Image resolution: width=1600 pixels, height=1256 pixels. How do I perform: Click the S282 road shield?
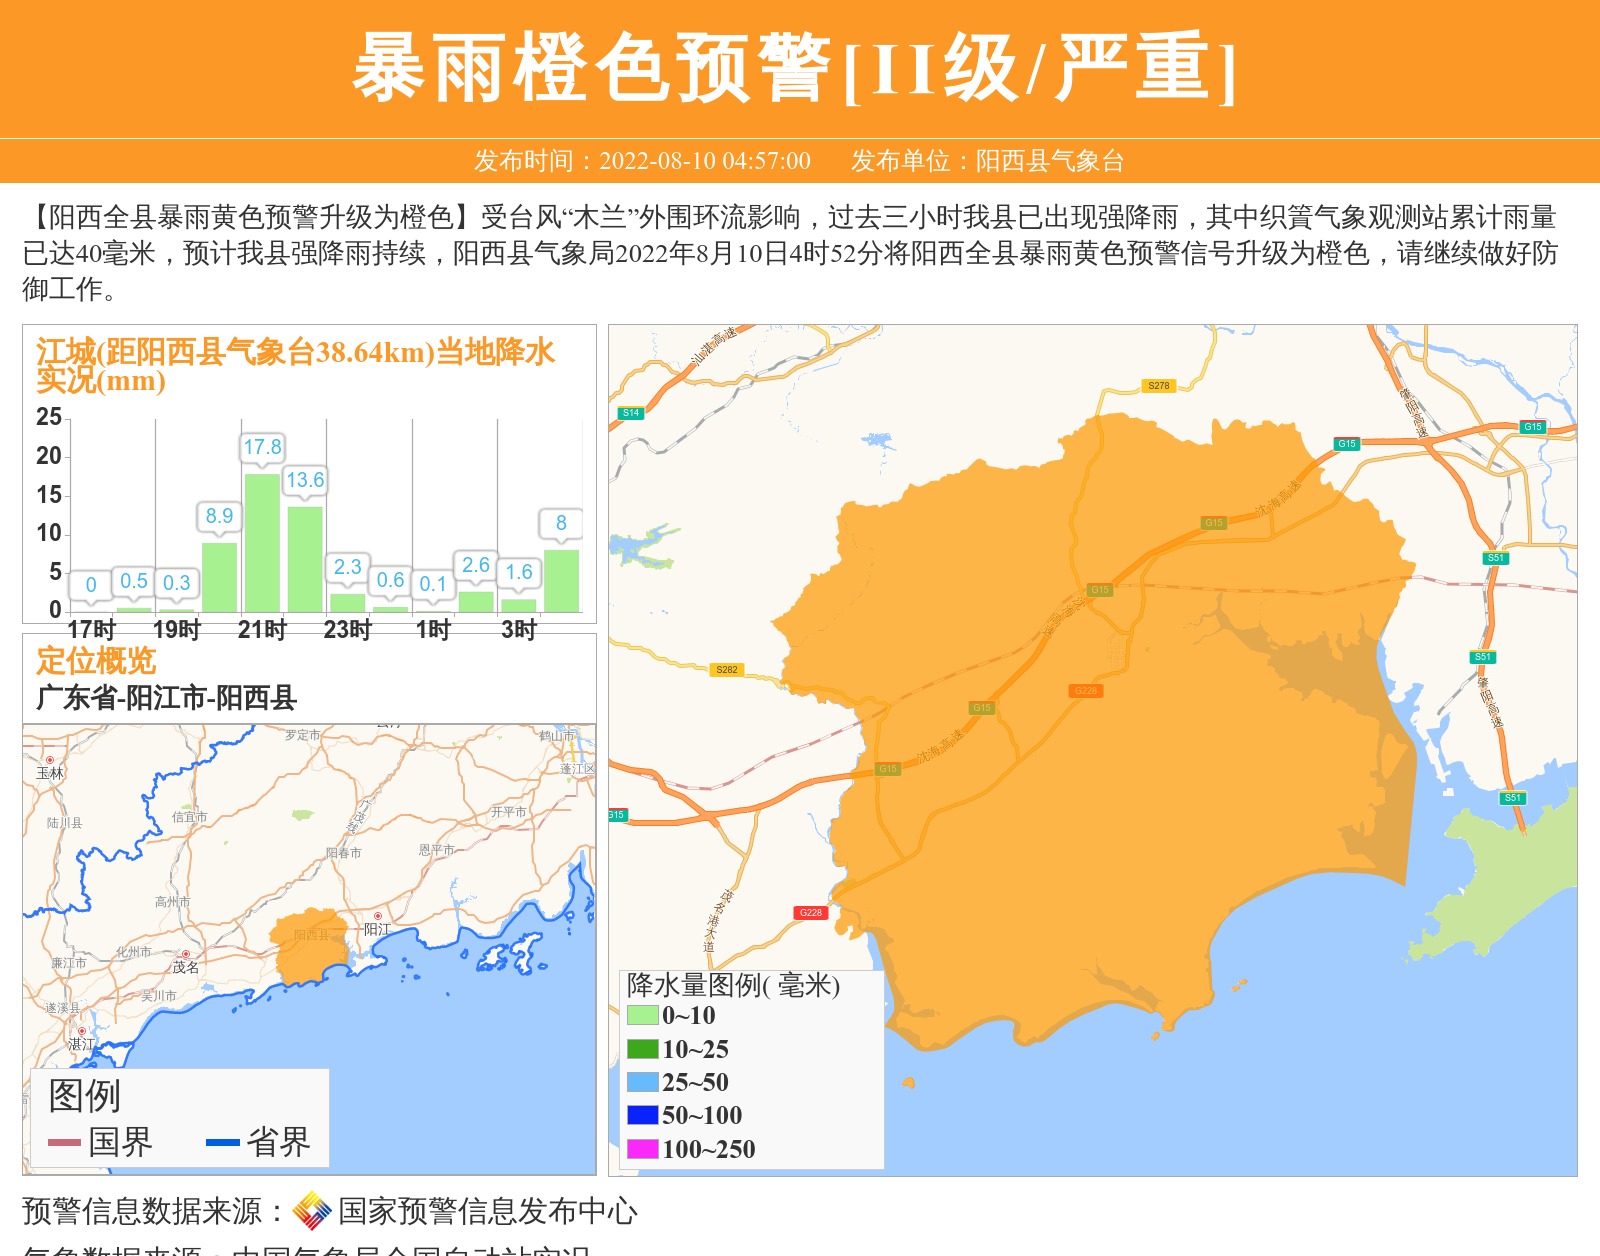(727, 670)
